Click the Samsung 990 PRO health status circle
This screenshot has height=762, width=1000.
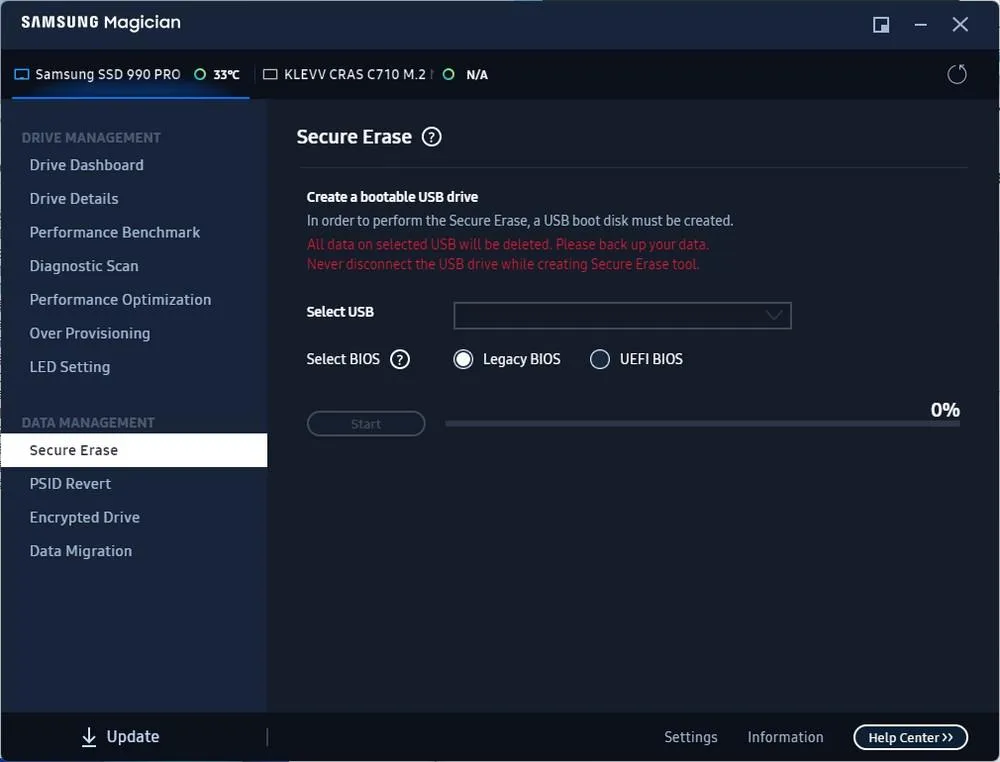(200, 75)
